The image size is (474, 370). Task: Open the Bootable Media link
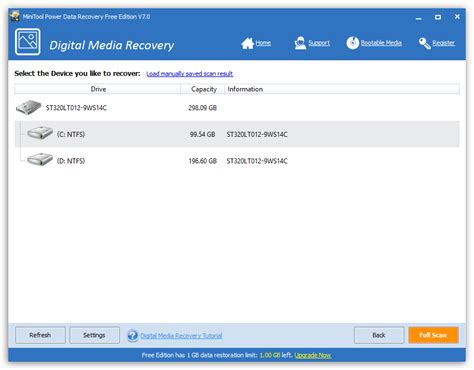point(381,43)
